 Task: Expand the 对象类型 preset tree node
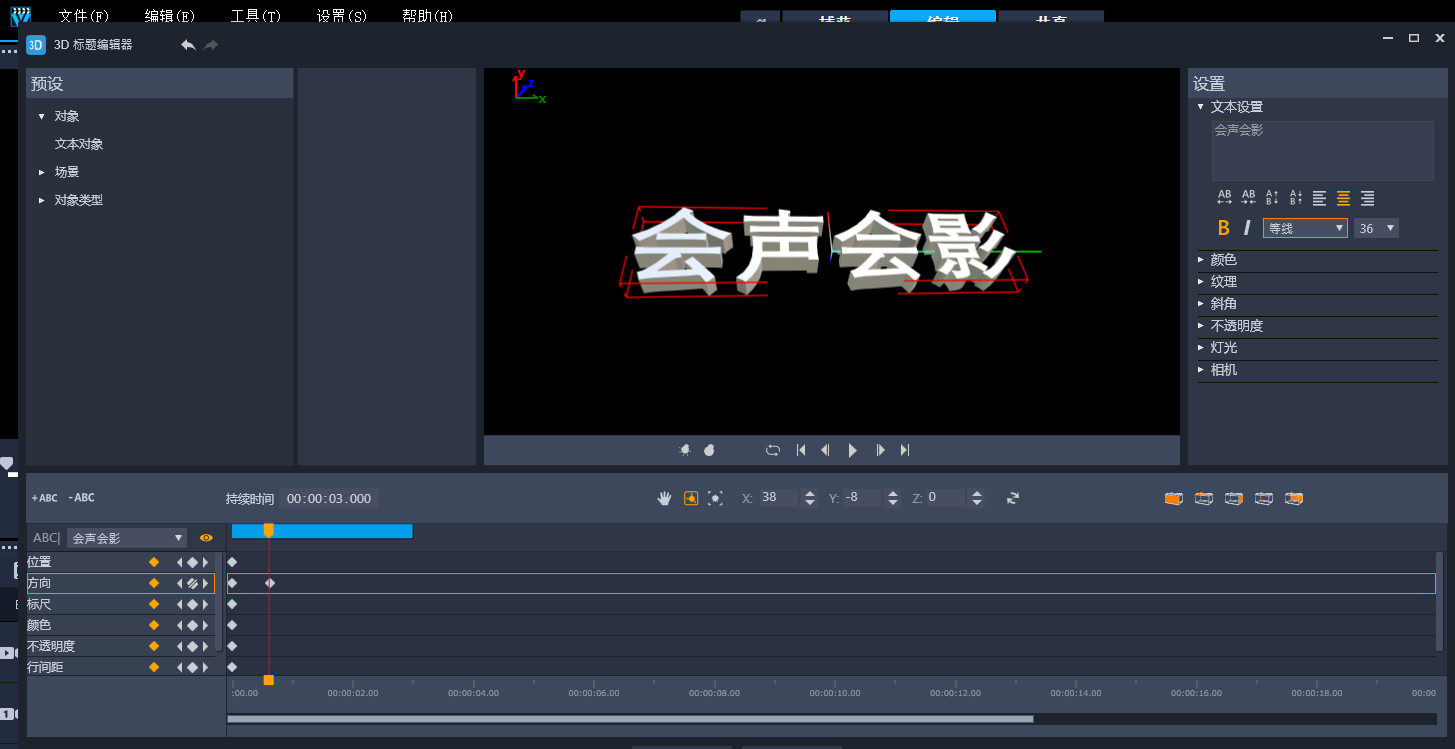[x=42, y=200]
